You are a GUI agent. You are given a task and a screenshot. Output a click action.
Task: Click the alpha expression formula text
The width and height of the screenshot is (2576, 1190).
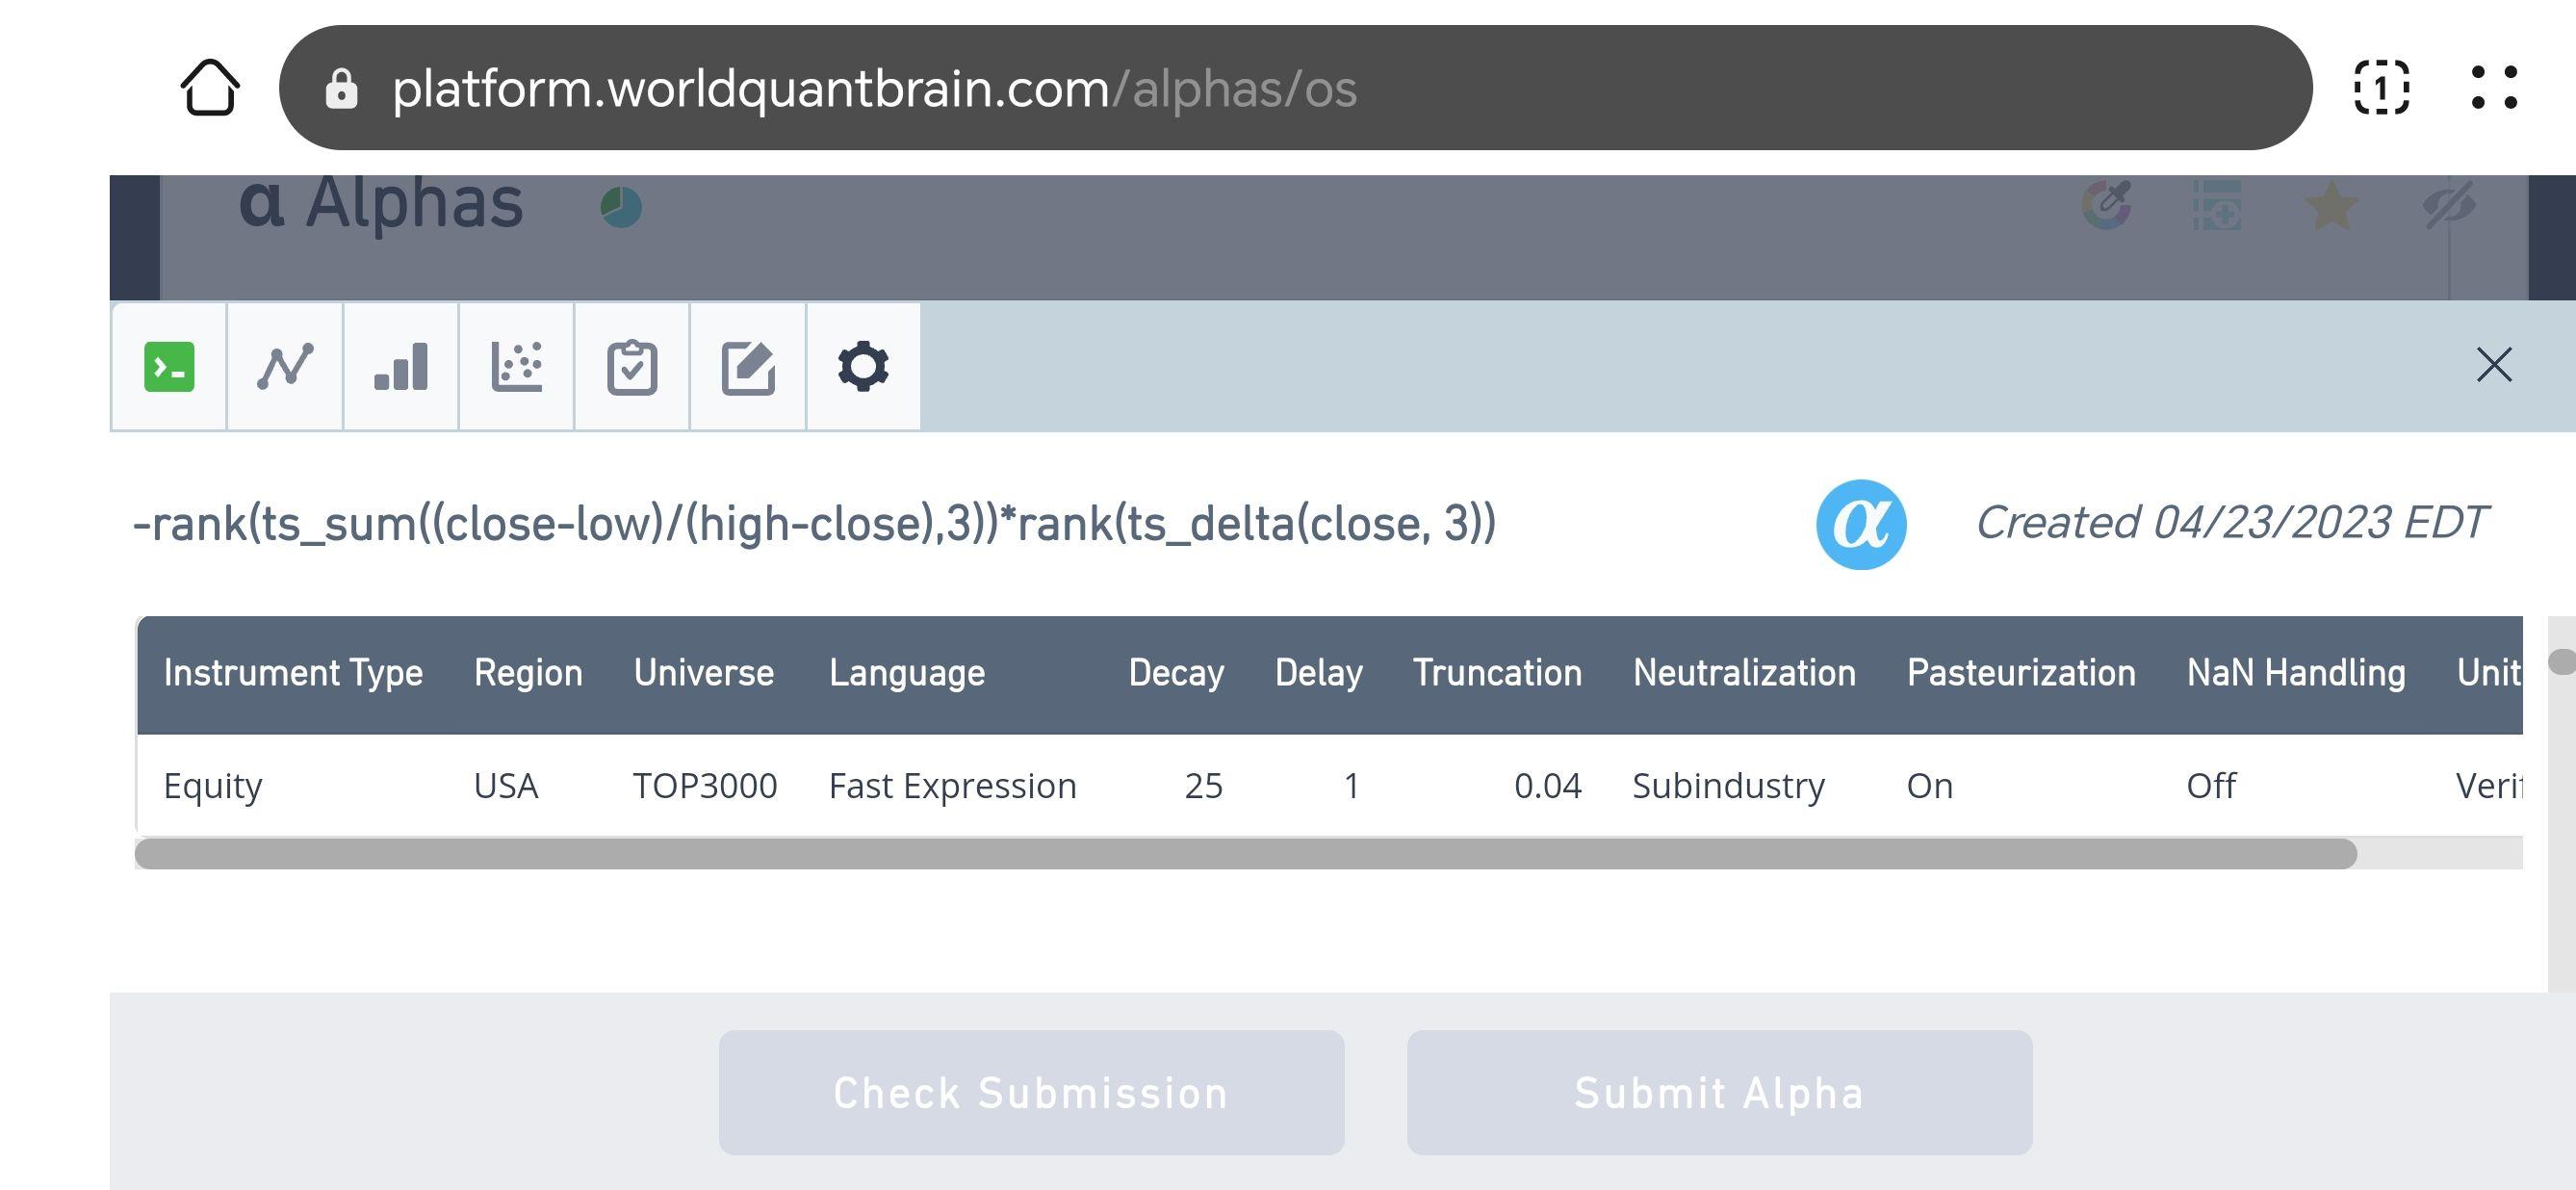click(814, 524)
